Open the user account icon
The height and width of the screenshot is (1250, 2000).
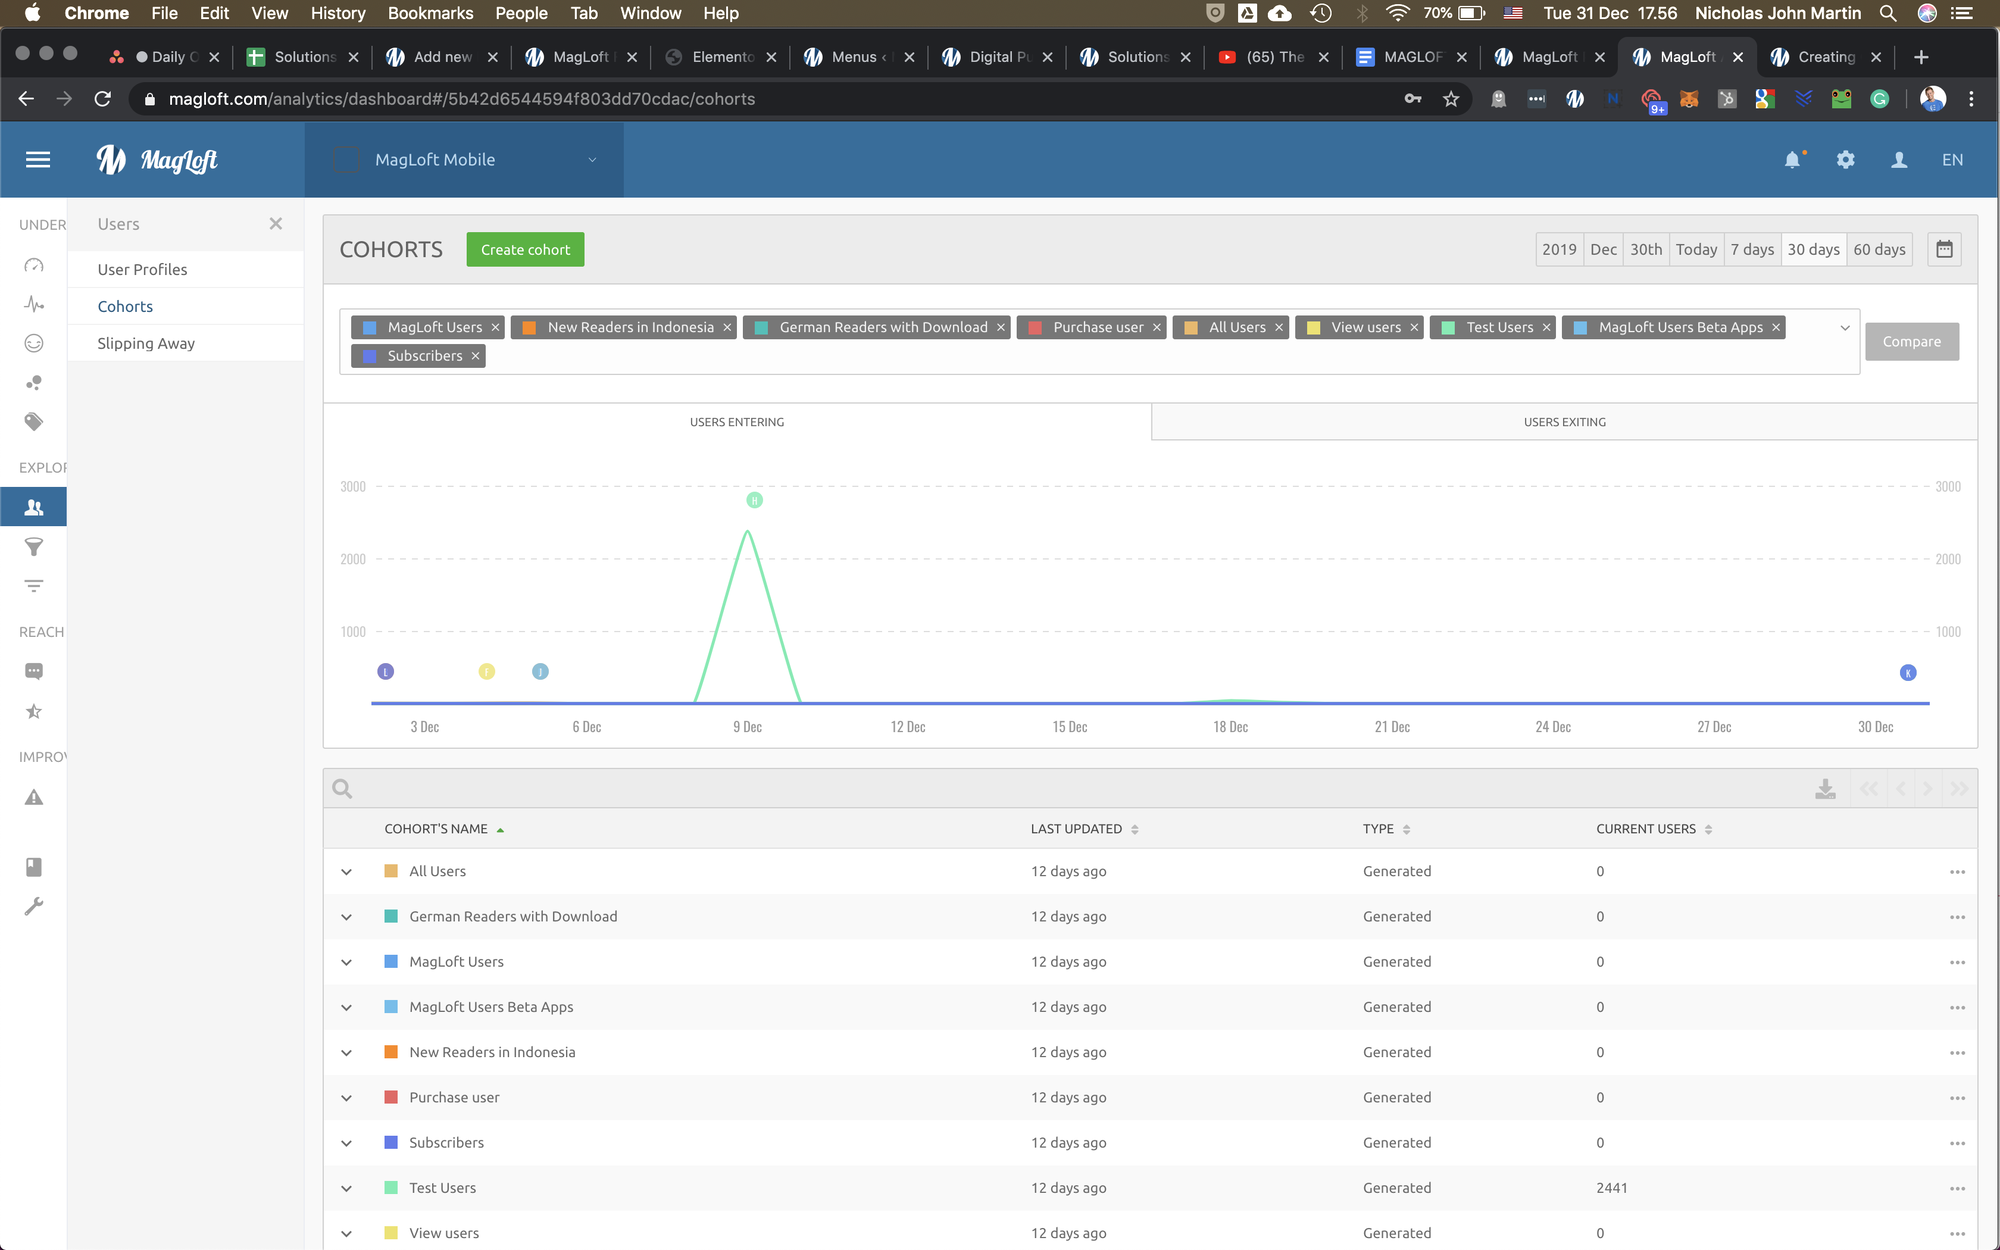tap(1899, 160)
